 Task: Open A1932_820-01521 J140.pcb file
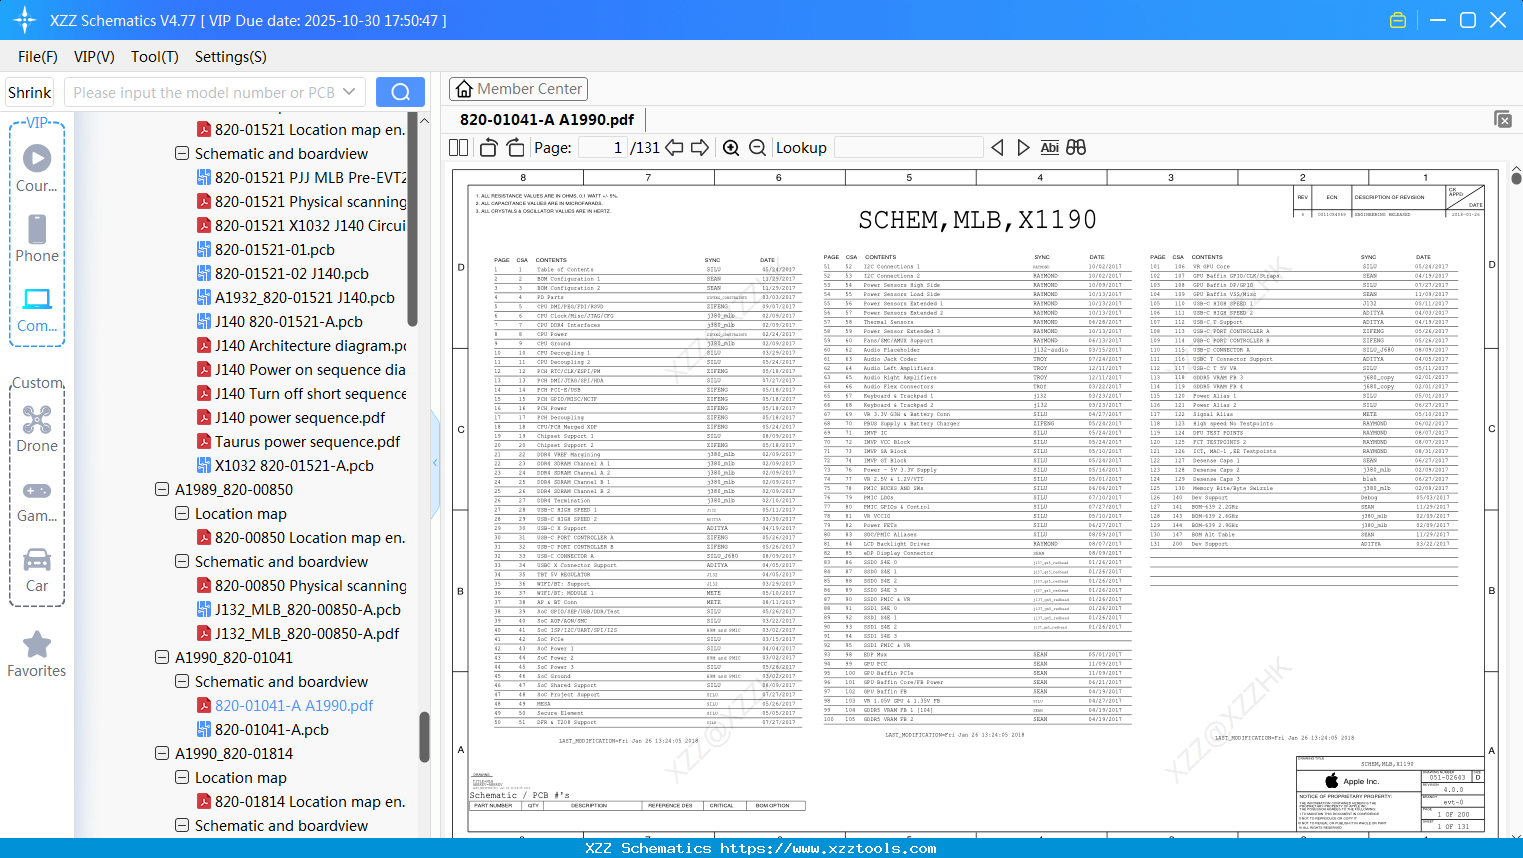point(305,298)
